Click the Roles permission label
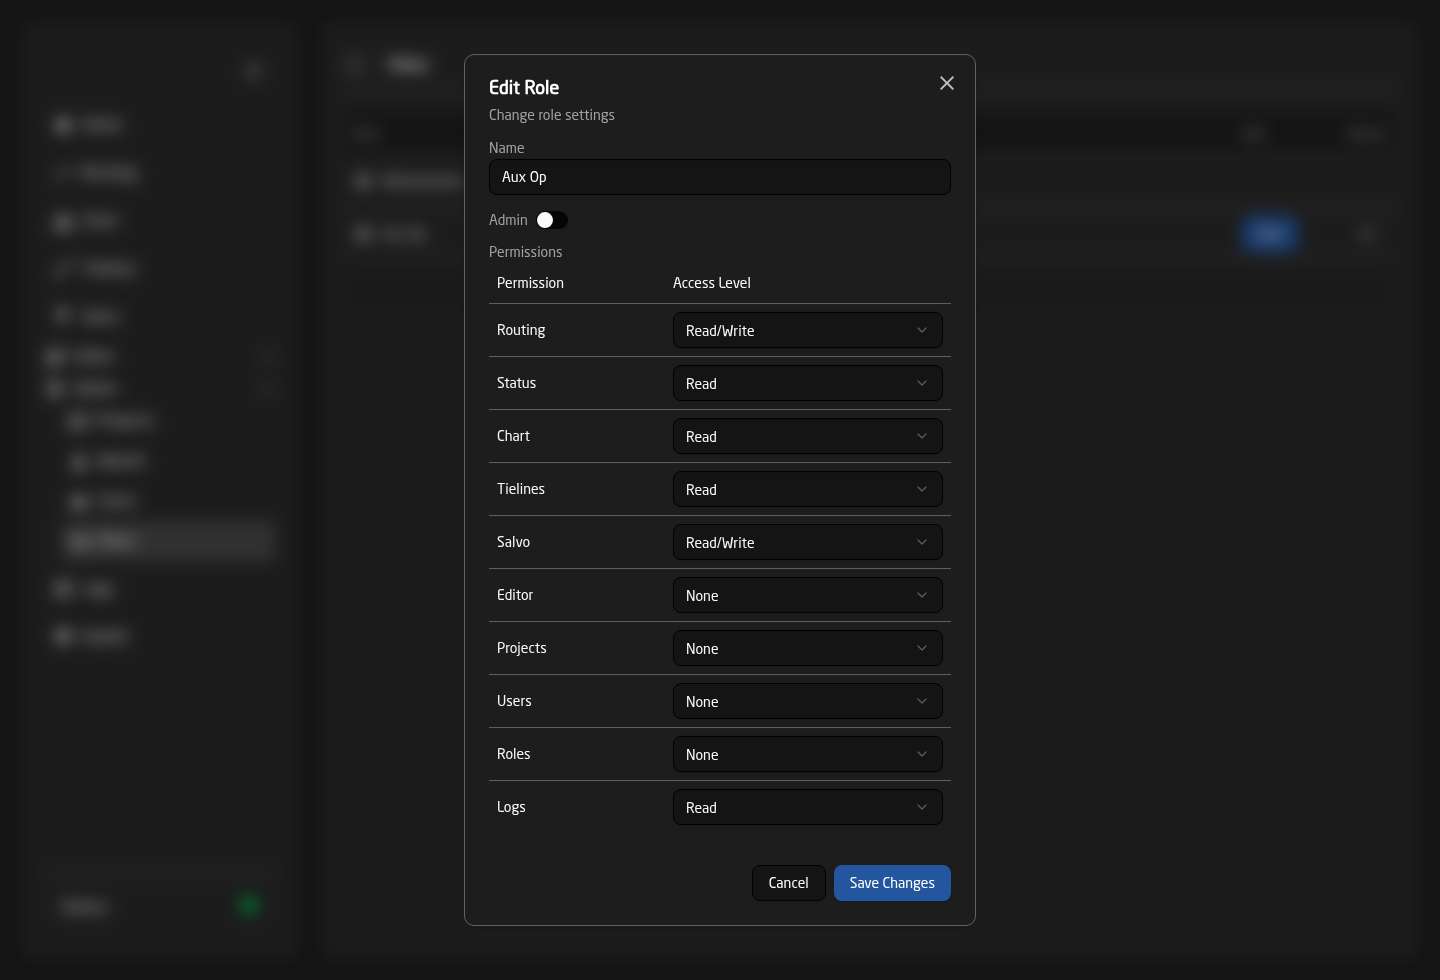This screenshot has width=1440, height=980. coord(513,754)
